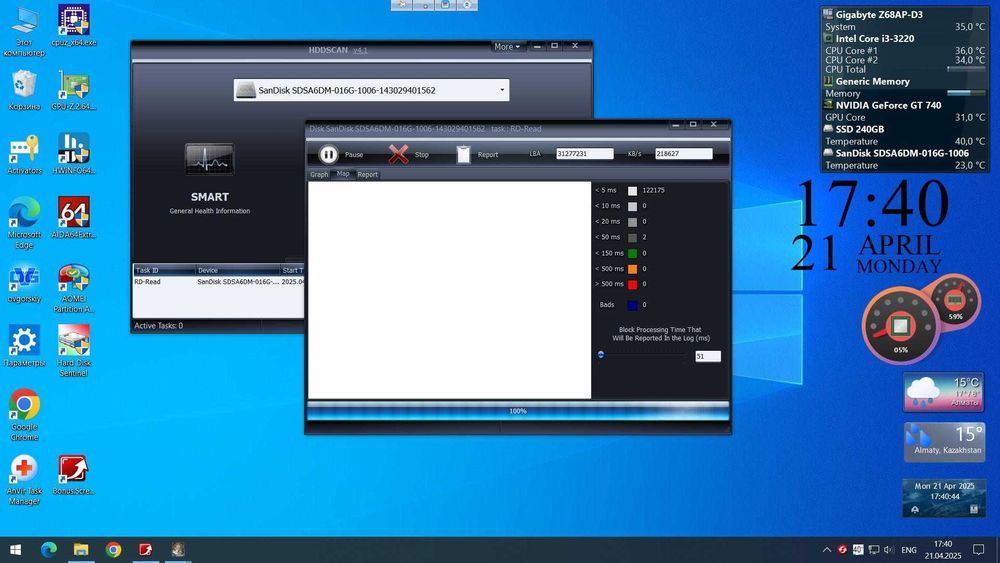Switch the ENG input language
The image size is (1000, 563).
pos(909,550)
